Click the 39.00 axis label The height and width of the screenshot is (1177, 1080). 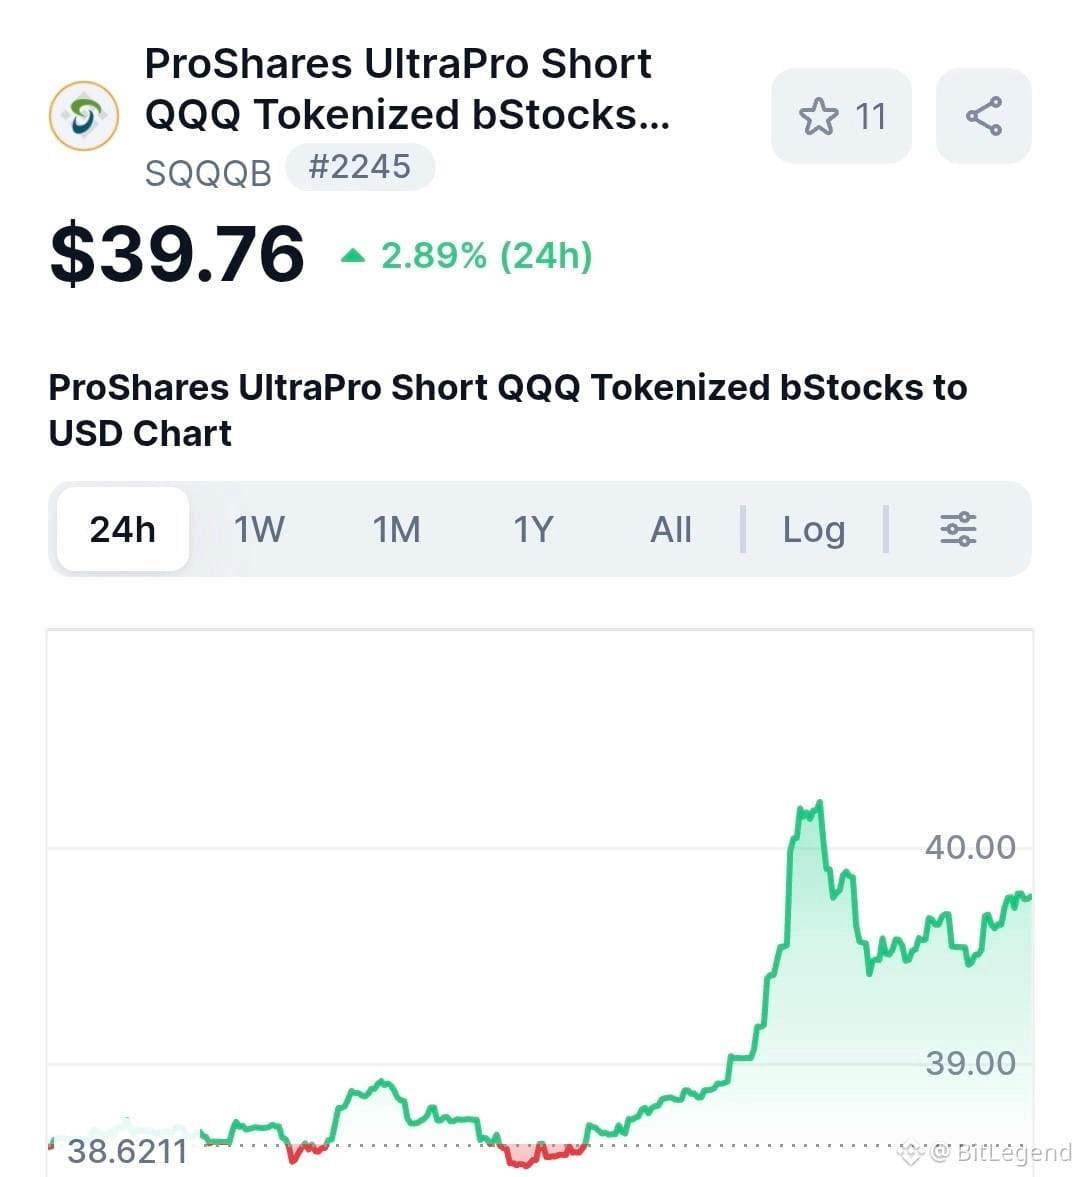coord(970,1063)
